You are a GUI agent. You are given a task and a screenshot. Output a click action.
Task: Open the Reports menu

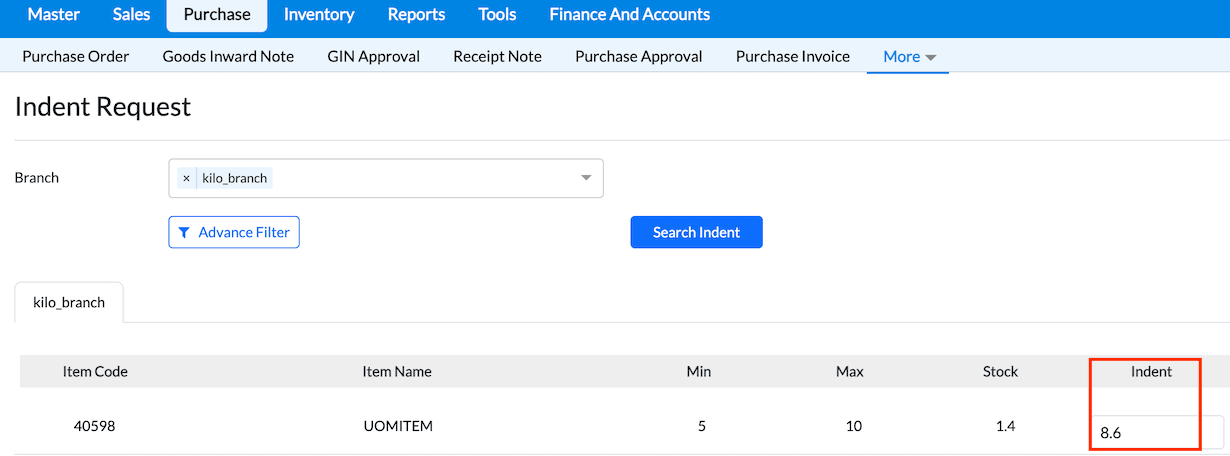[x=416, y=14]
